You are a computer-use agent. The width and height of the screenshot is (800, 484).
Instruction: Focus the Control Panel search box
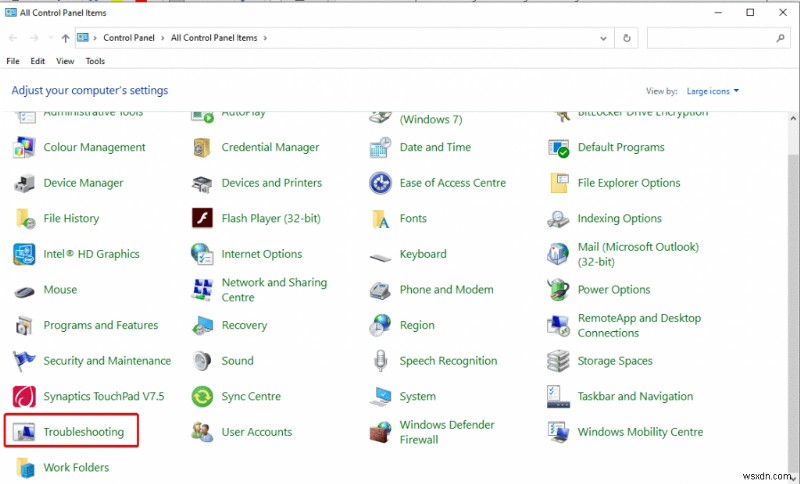coord(718,38)
